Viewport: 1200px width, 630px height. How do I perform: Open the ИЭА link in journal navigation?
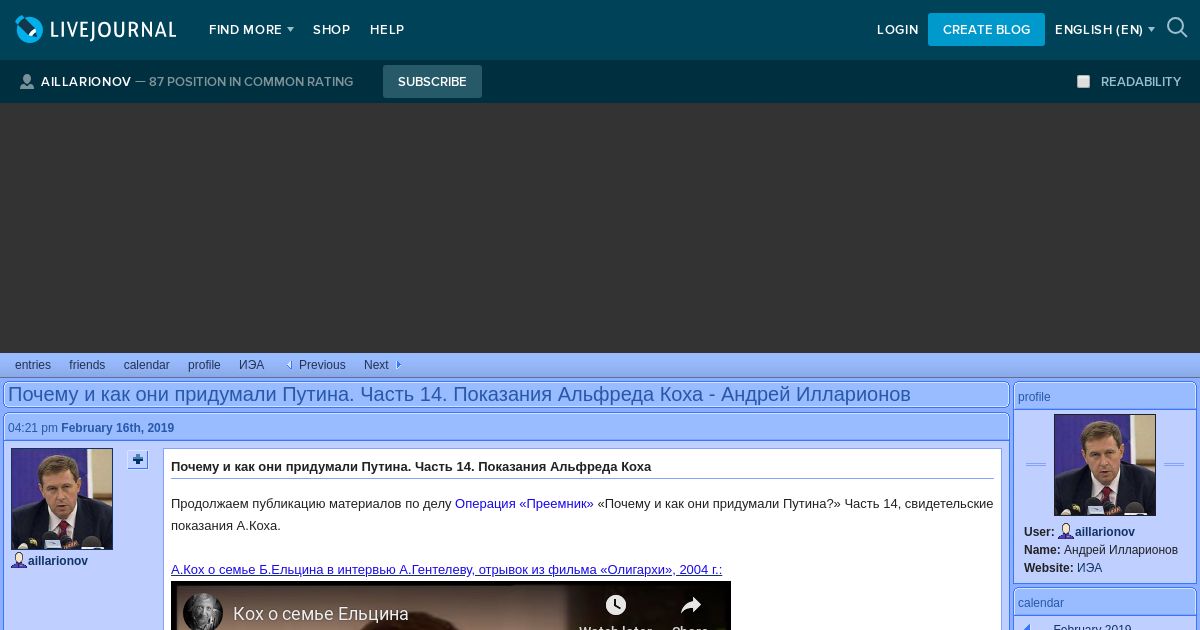click(x=251, y=365)
